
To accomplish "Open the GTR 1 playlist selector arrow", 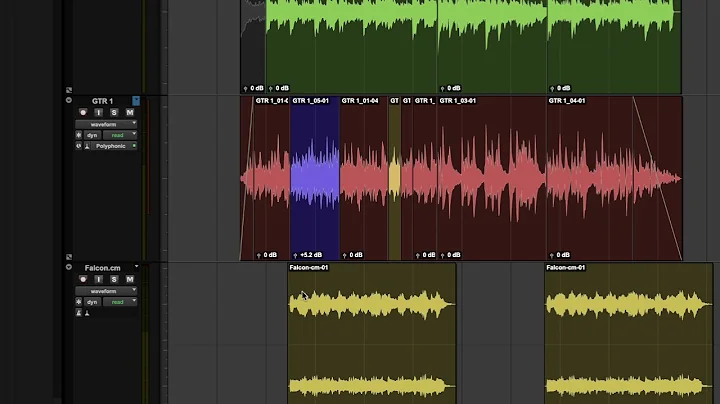I will coord(136,101).
